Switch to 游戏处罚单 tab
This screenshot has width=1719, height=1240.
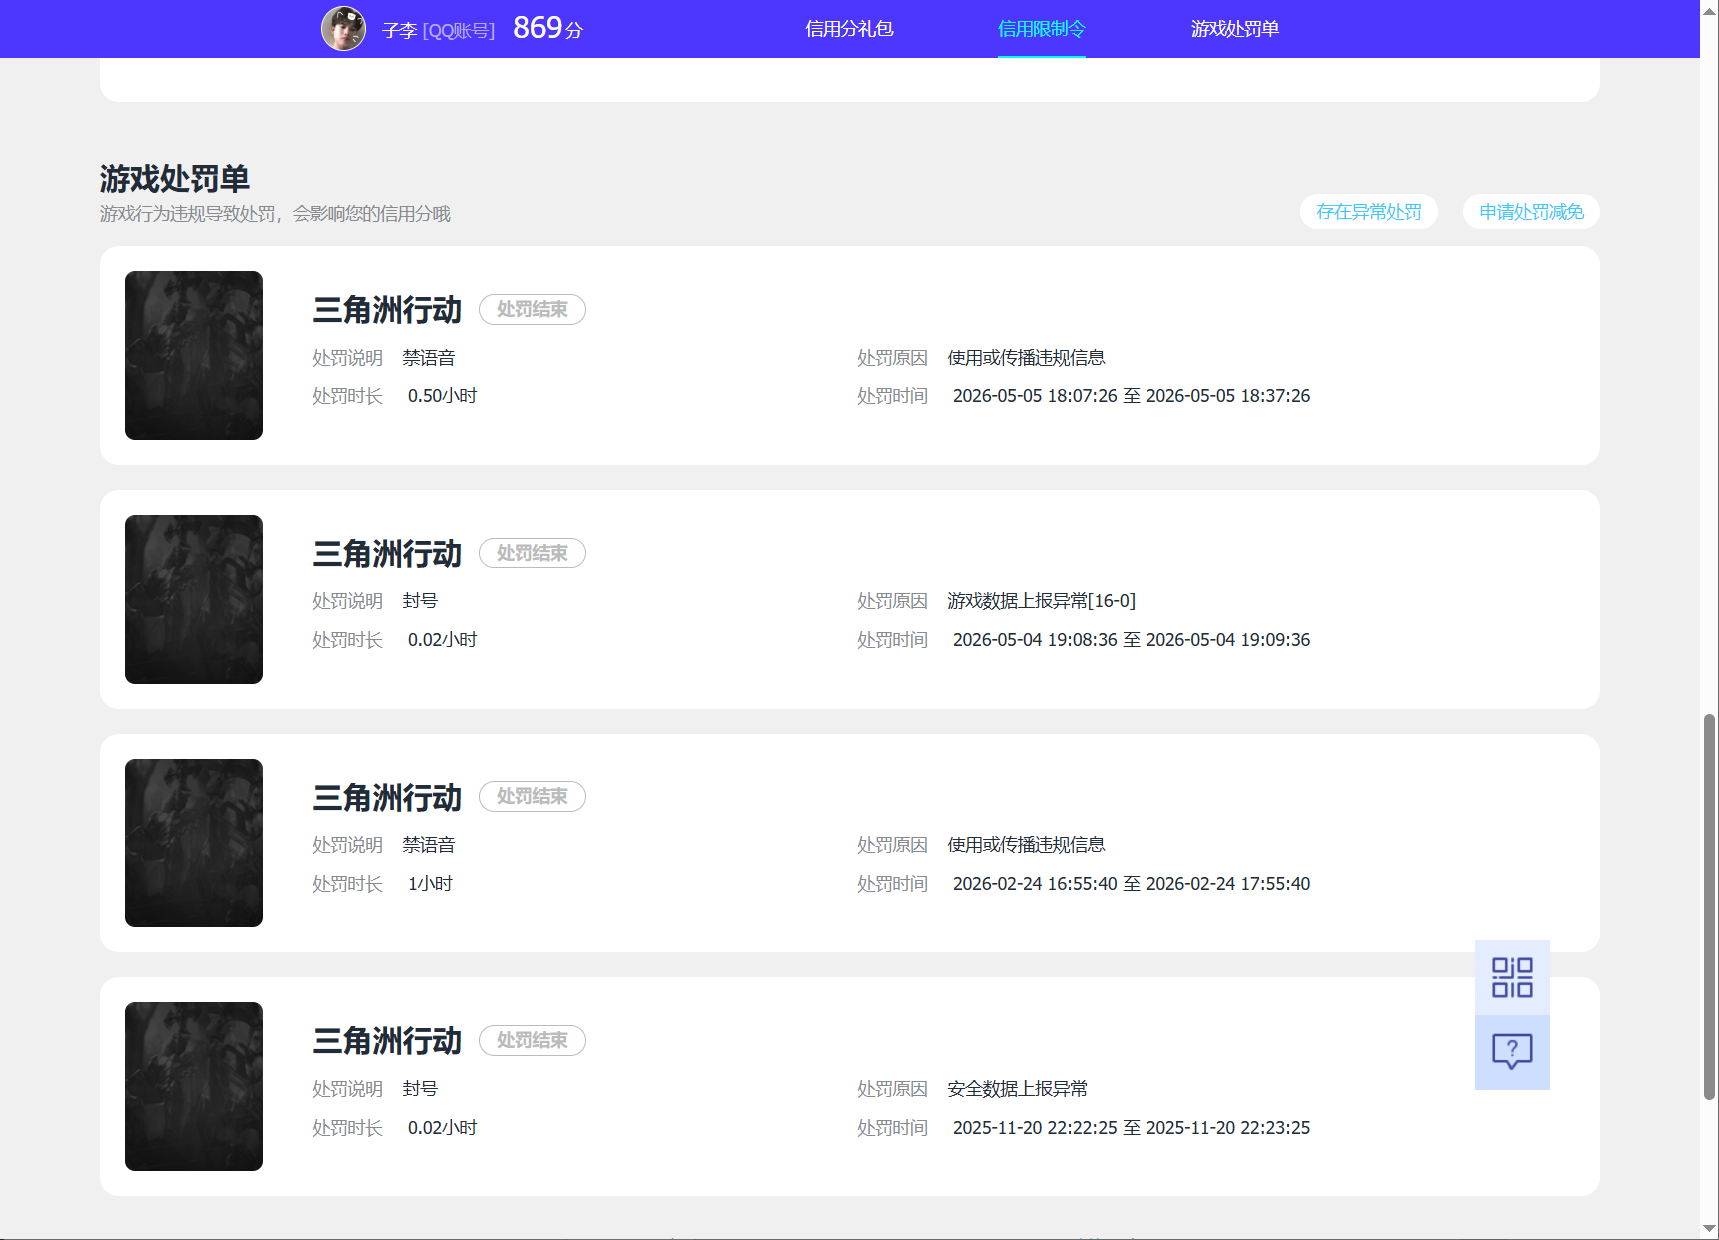click(x=1234, y=29)
